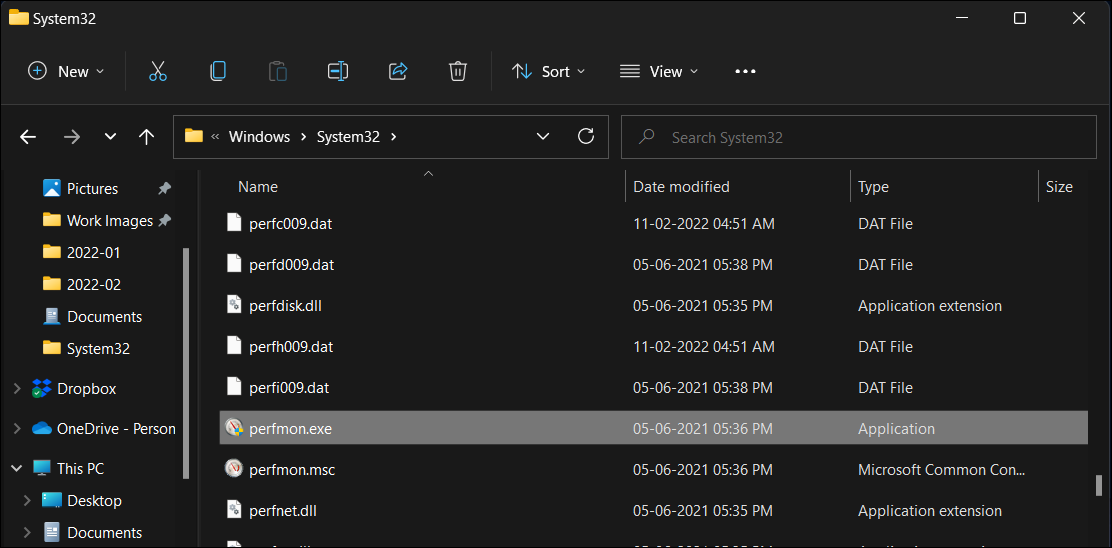The image size is (1112, 548).
Task: Show recent locations dropdown arrow
Action: [x=110, y=137]
